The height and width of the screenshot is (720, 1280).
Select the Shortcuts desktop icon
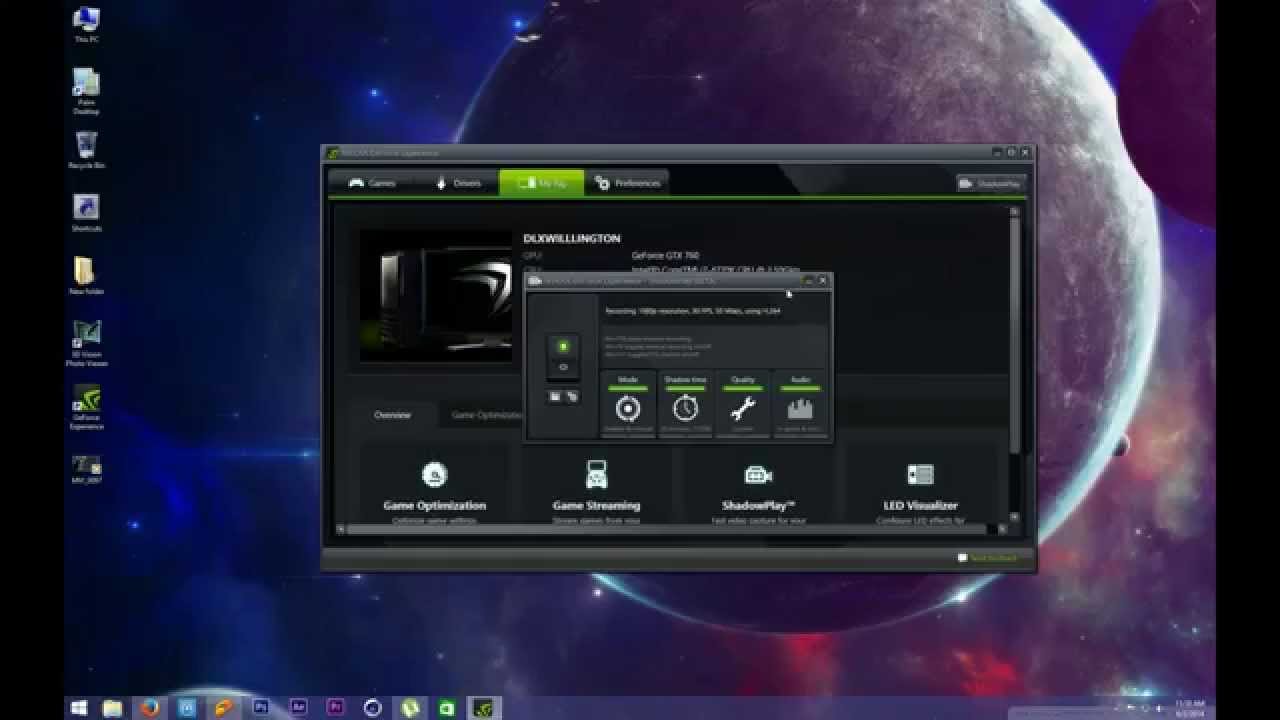pyautogui.click(x=87, y=213)
